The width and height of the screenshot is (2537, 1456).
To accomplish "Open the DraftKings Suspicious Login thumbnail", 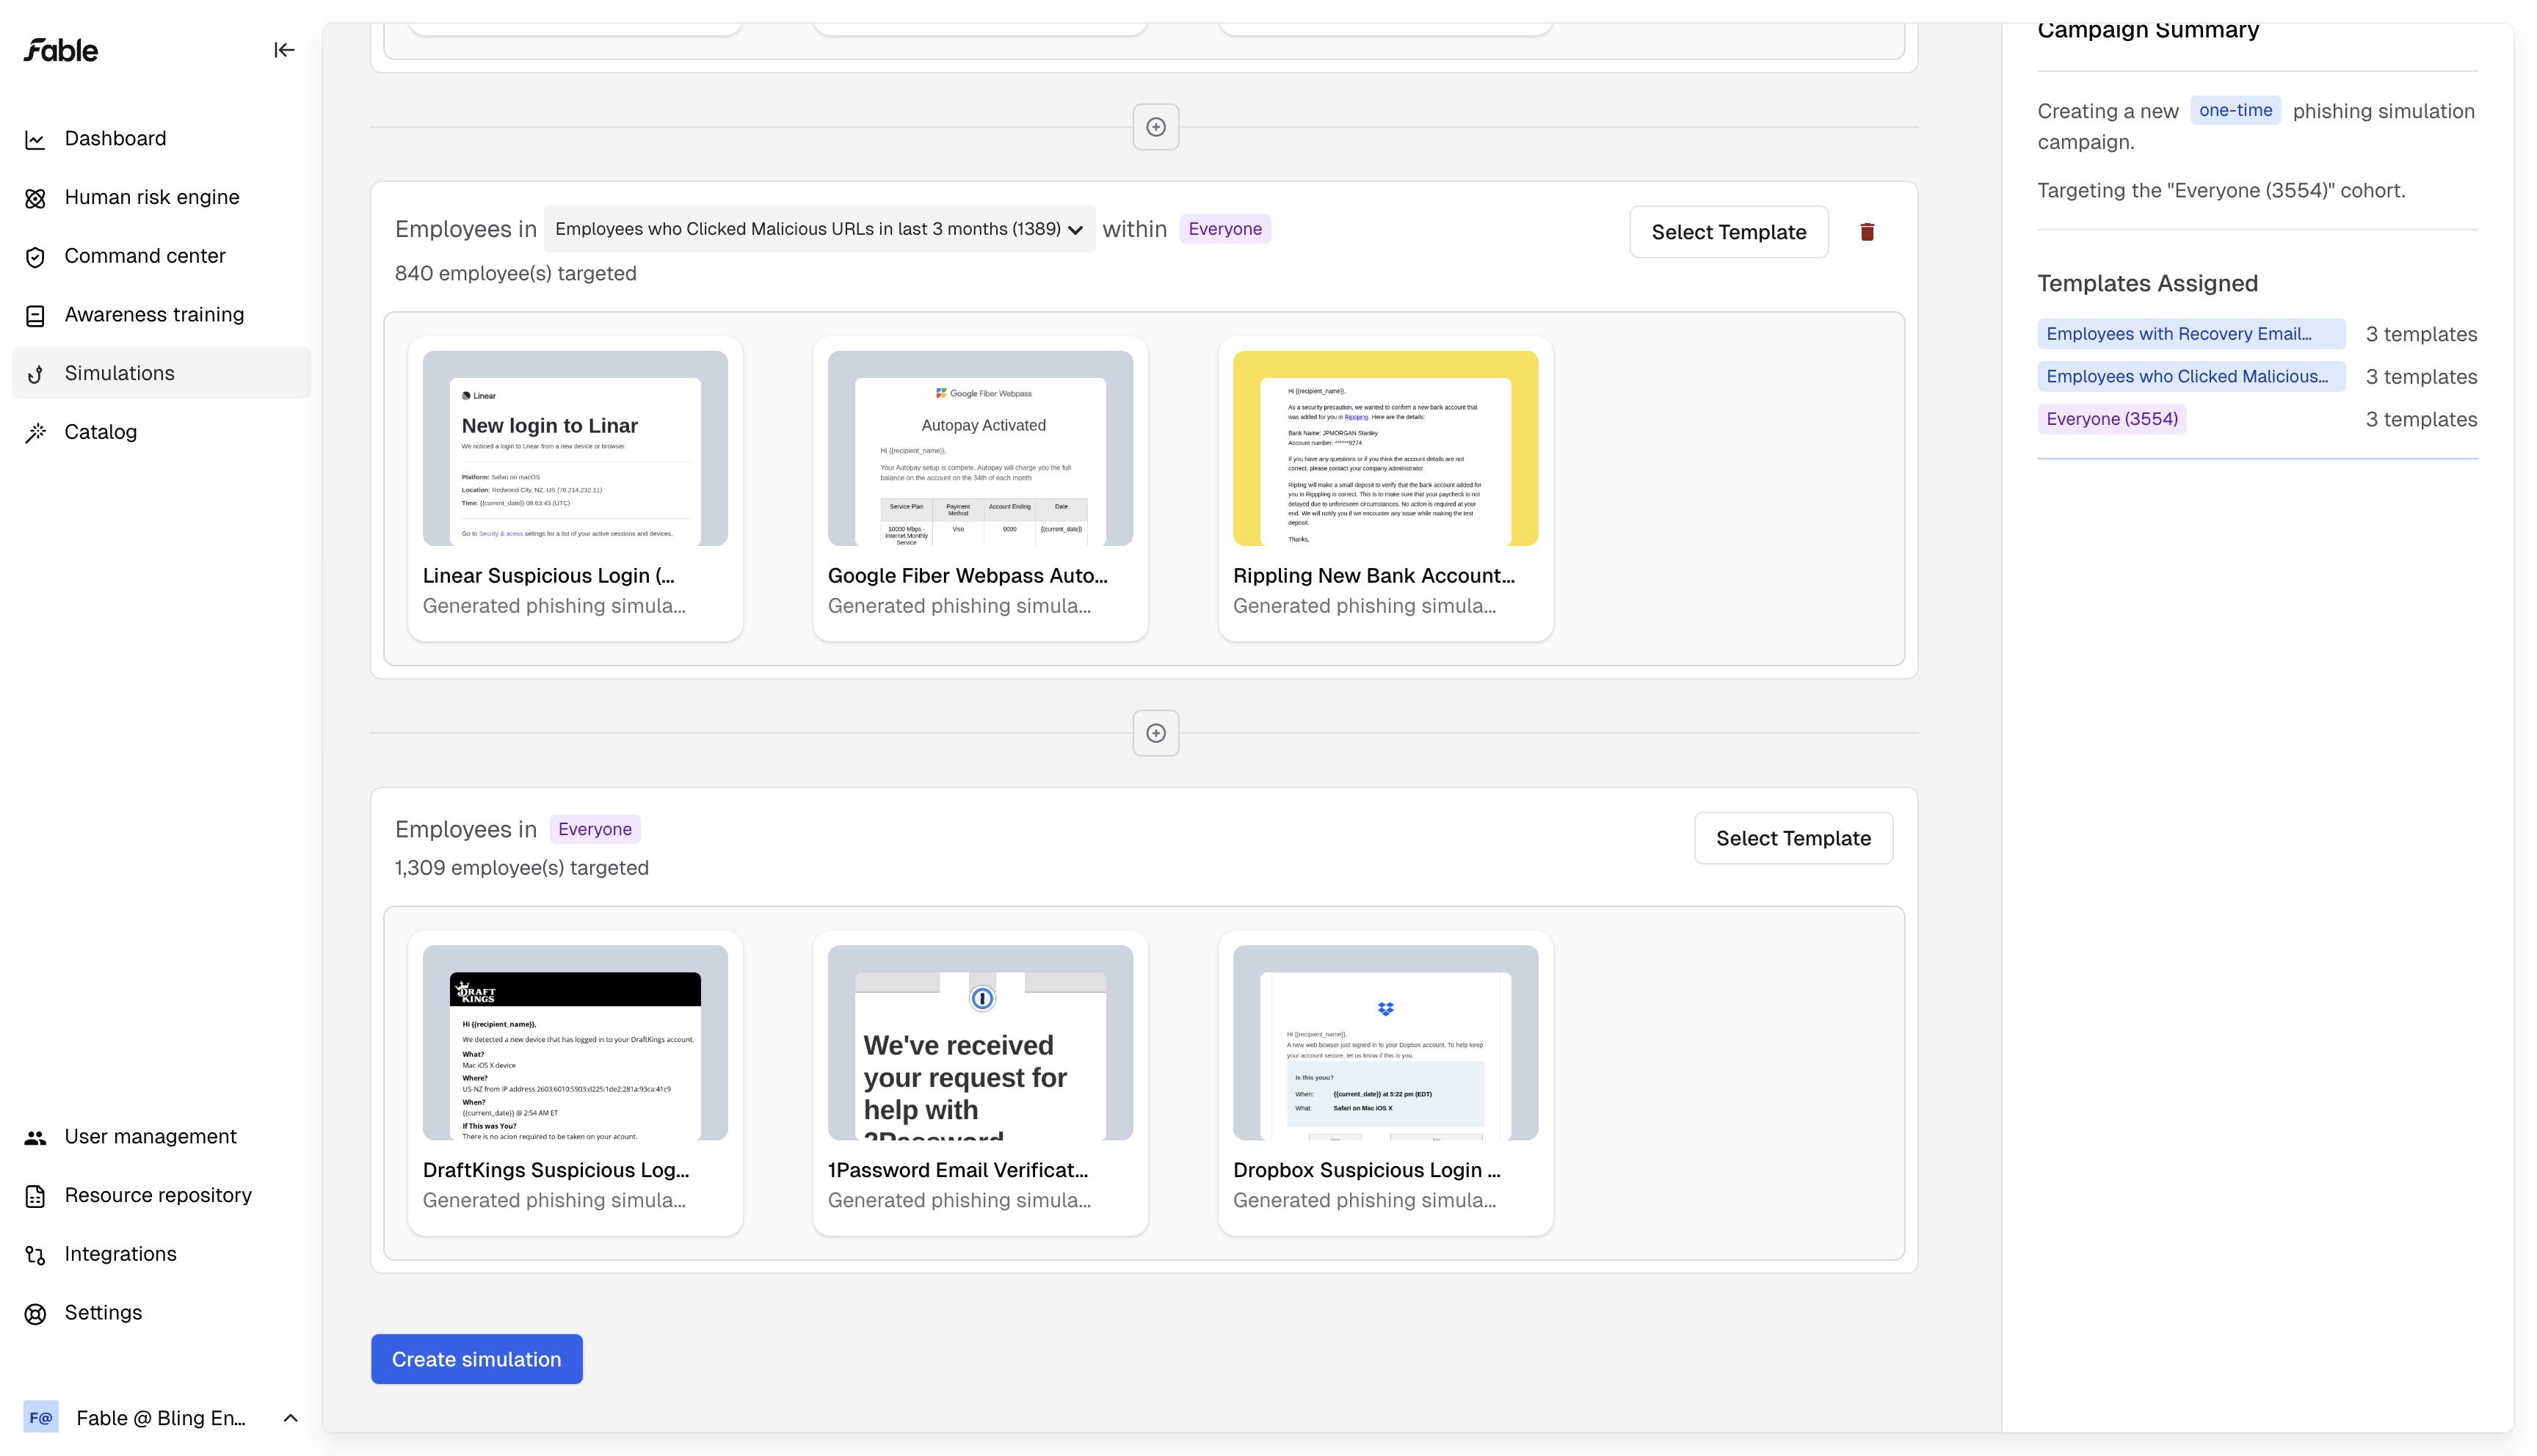I will coord(575,1043).
